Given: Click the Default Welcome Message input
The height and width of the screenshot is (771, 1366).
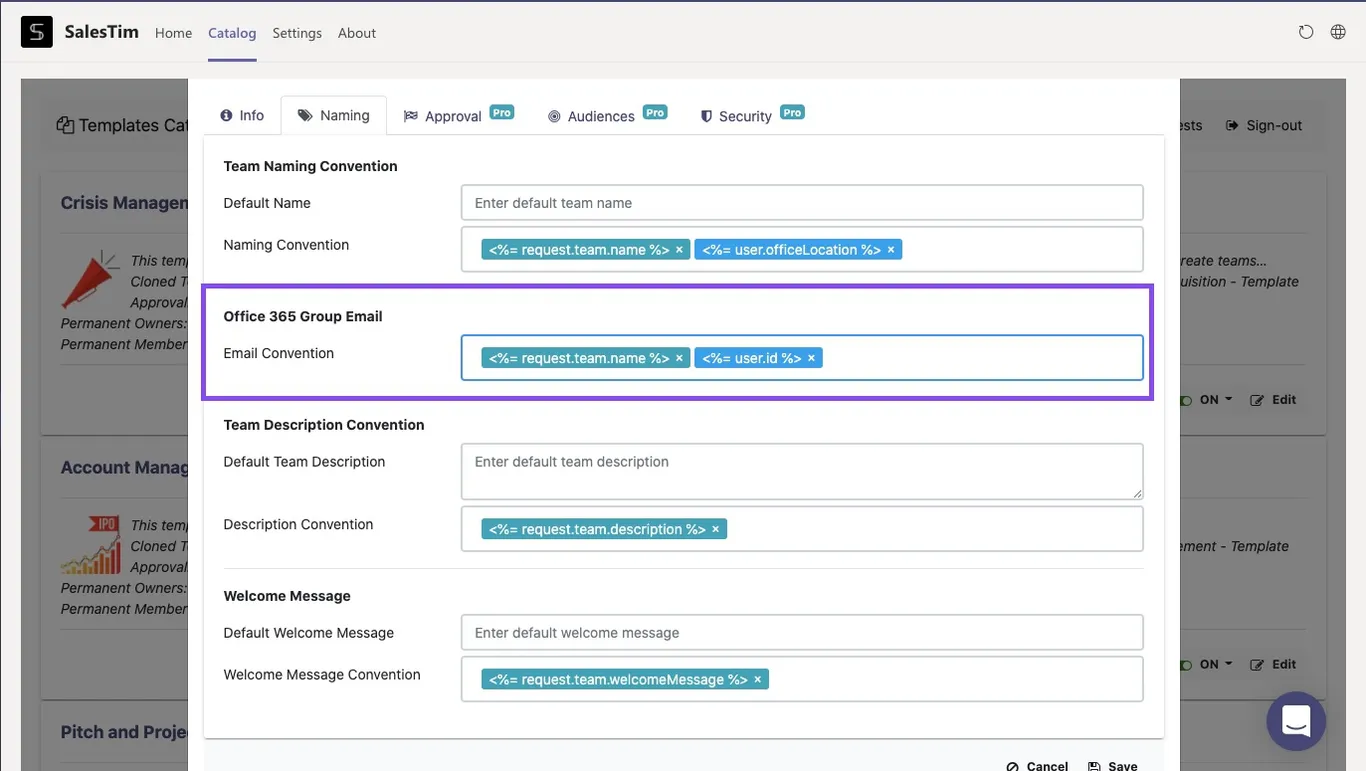Looking at the screenshot, I should [802, 633].
